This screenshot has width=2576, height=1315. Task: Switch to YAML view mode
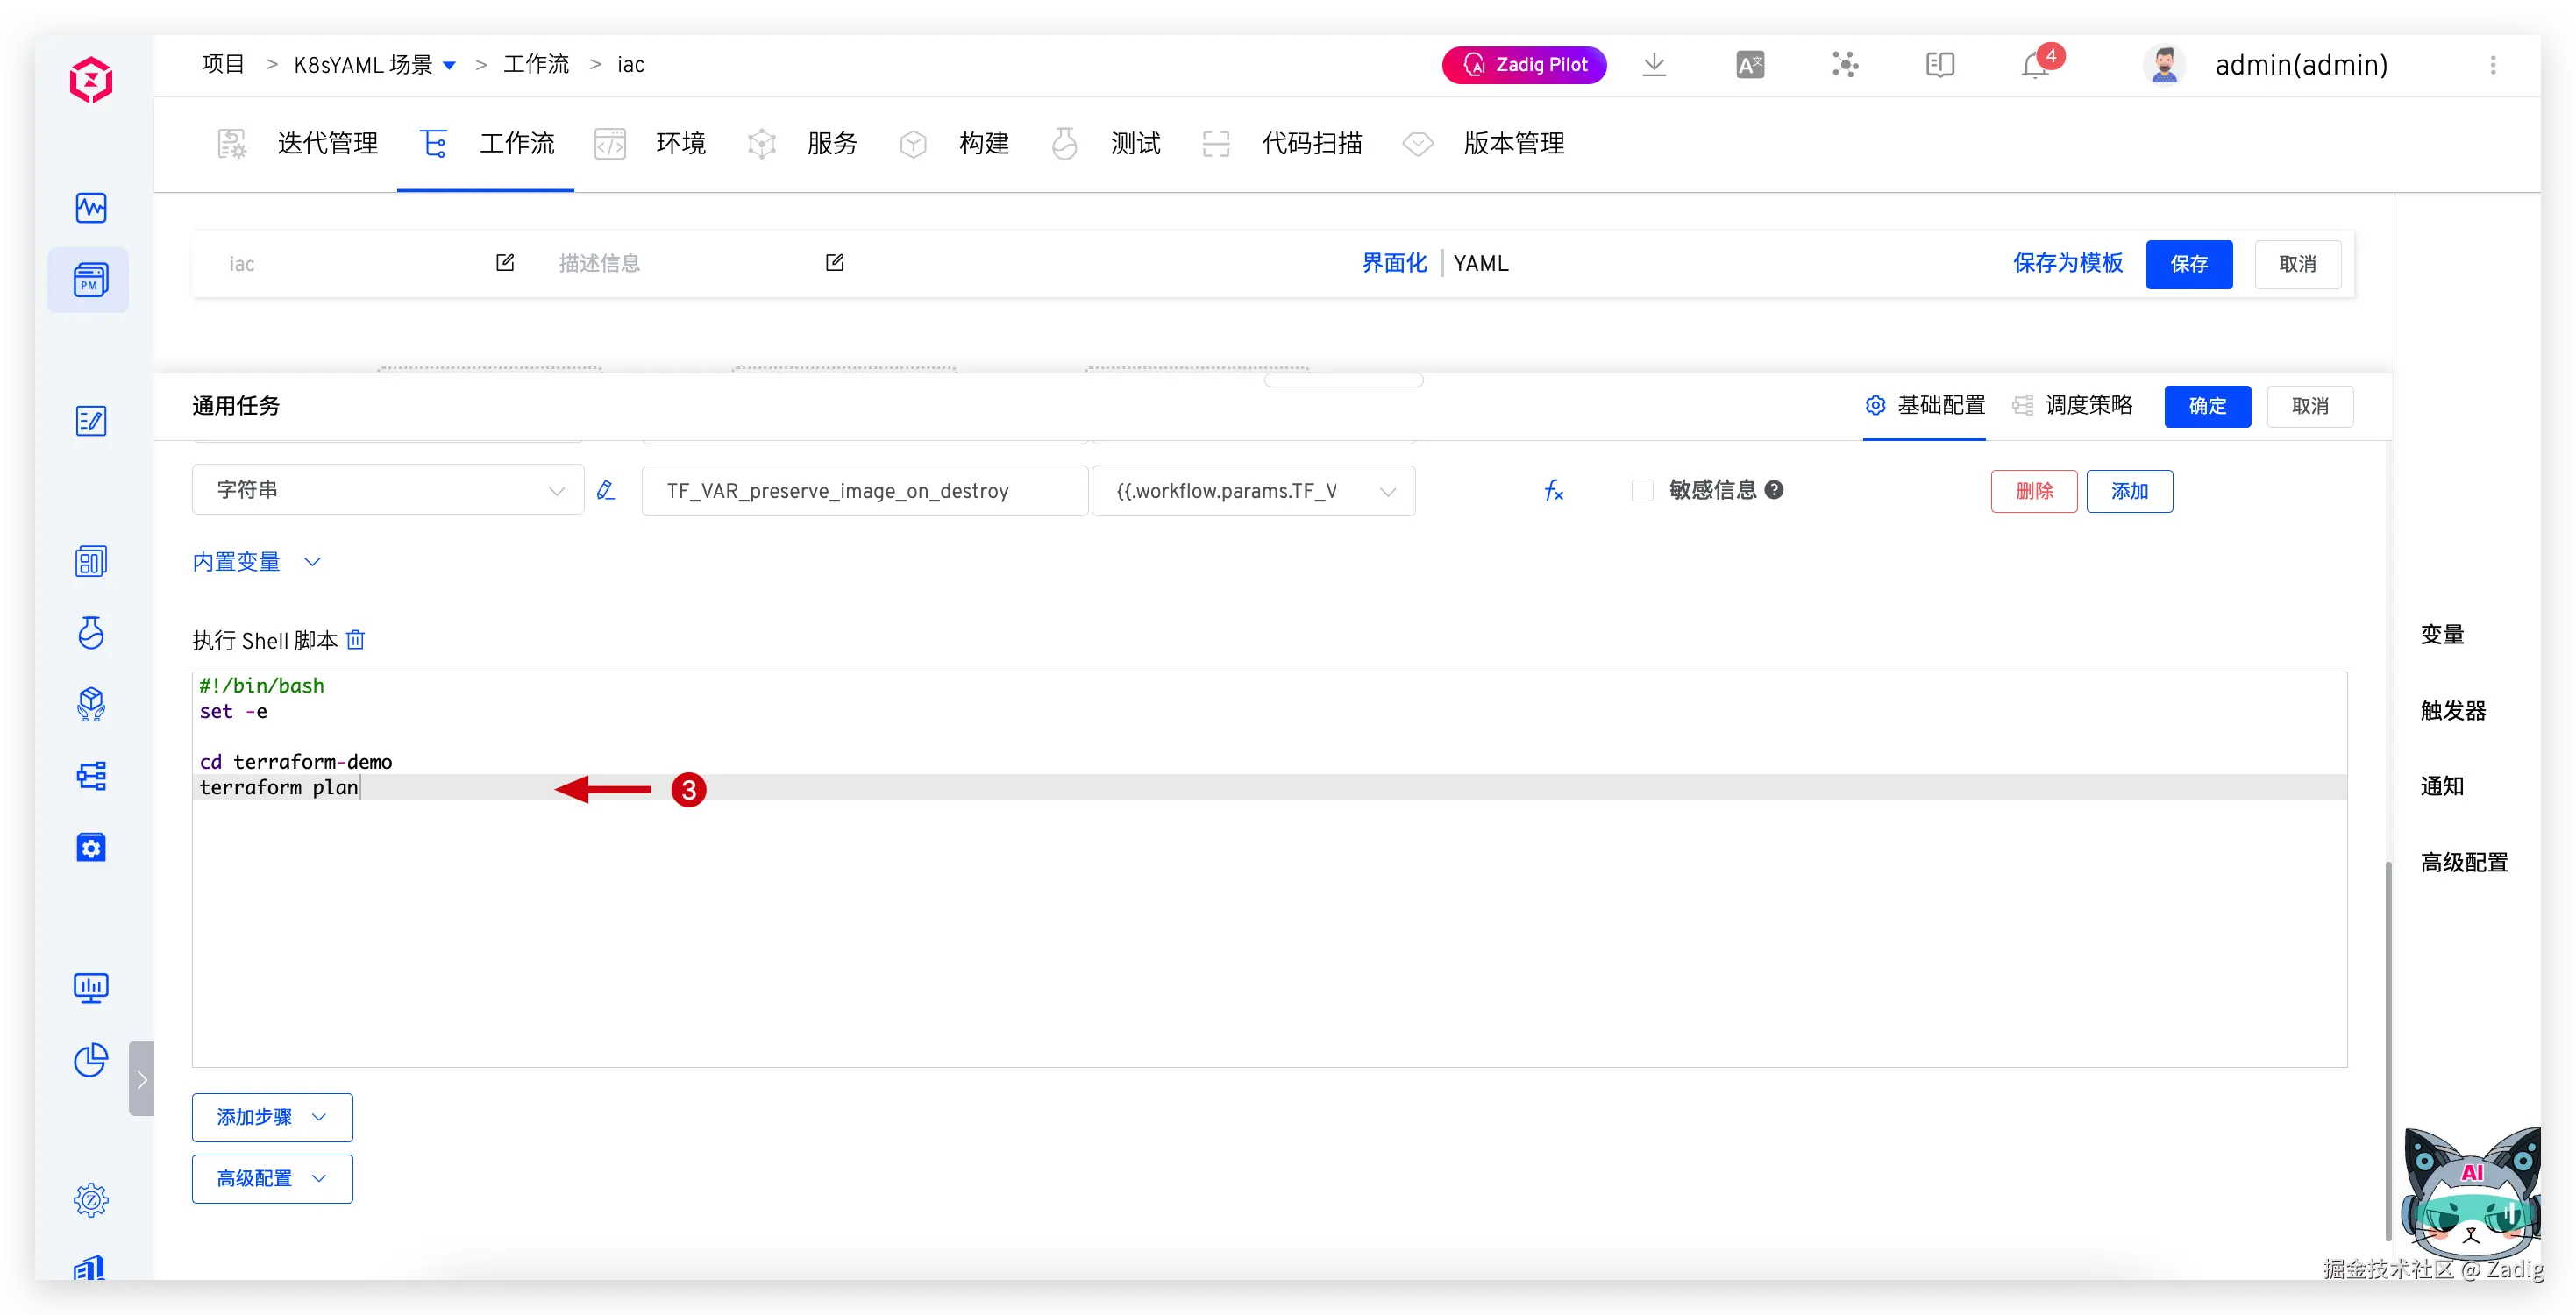point(1480,264)
